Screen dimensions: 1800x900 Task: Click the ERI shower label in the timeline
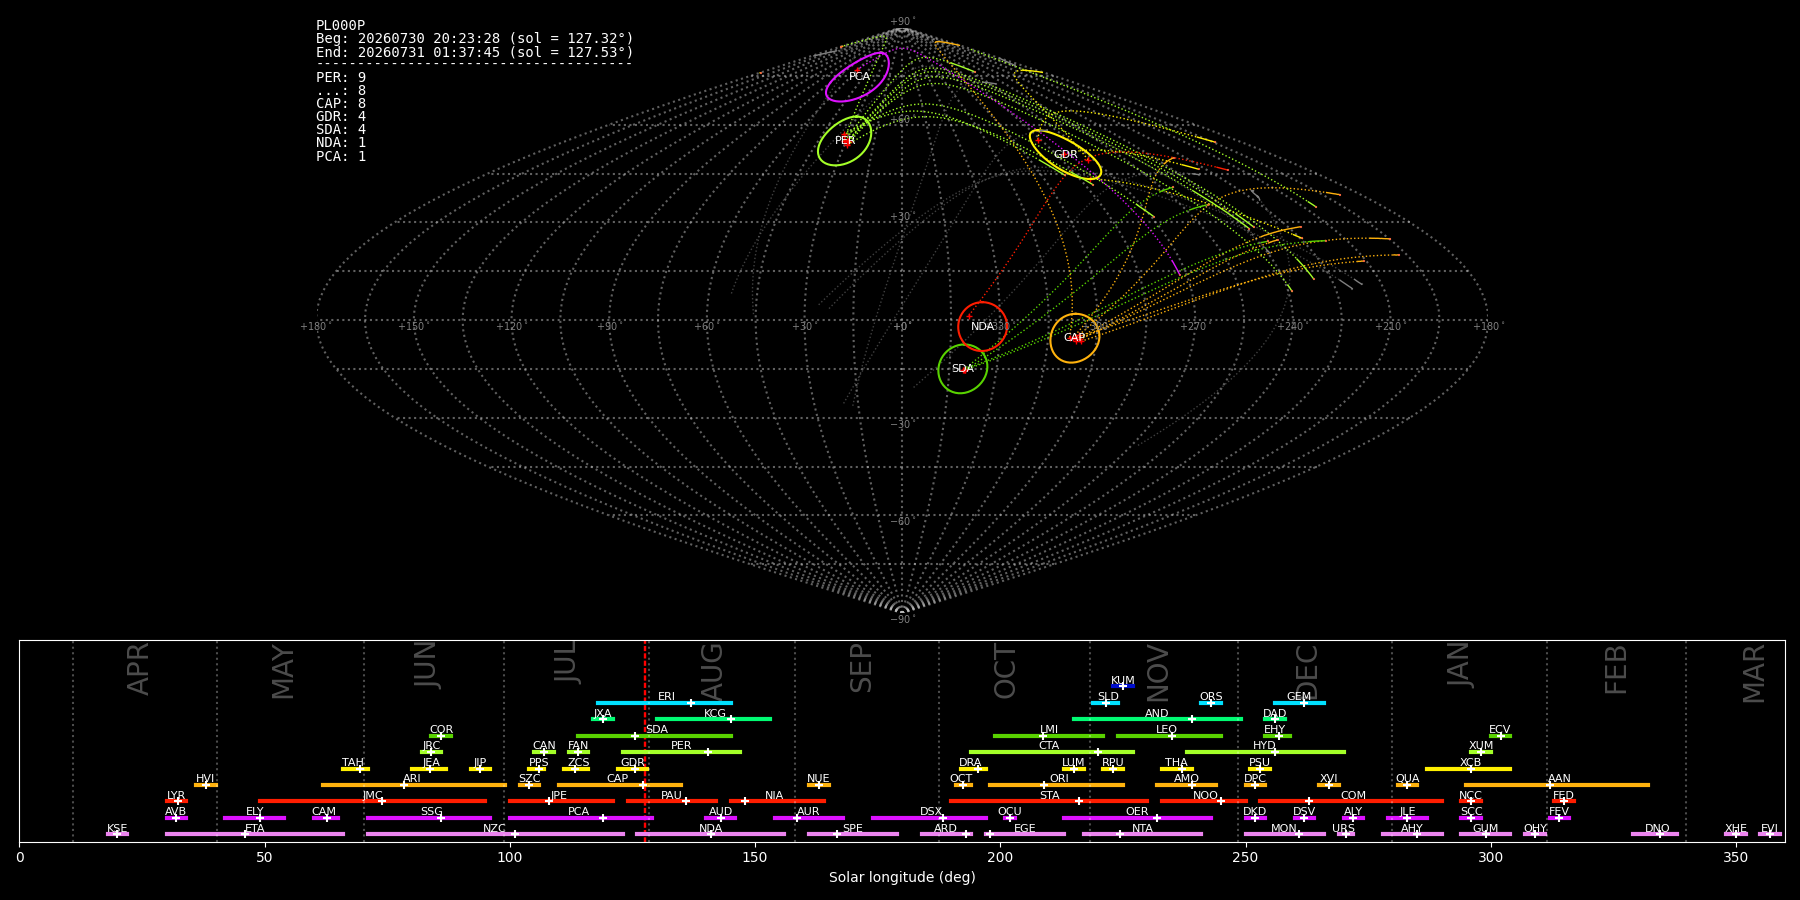pyautogui.click(x=666, y=697)
